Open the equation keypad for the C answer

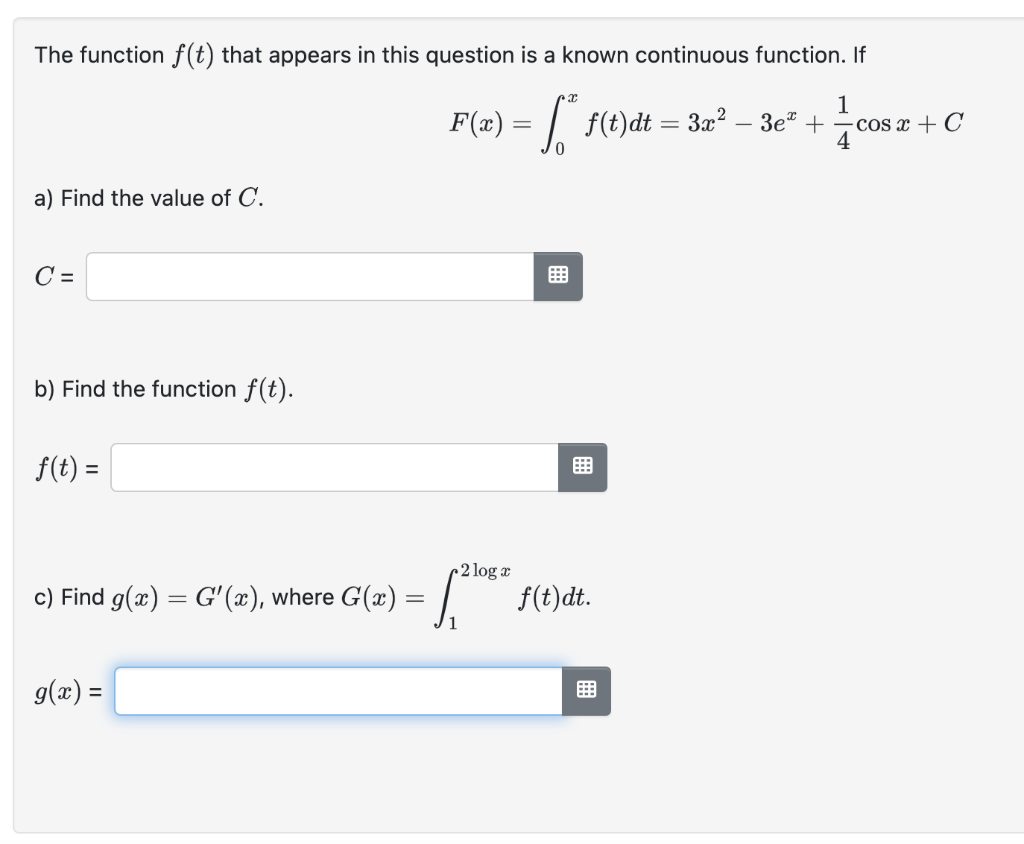click(x=558, y=276)
